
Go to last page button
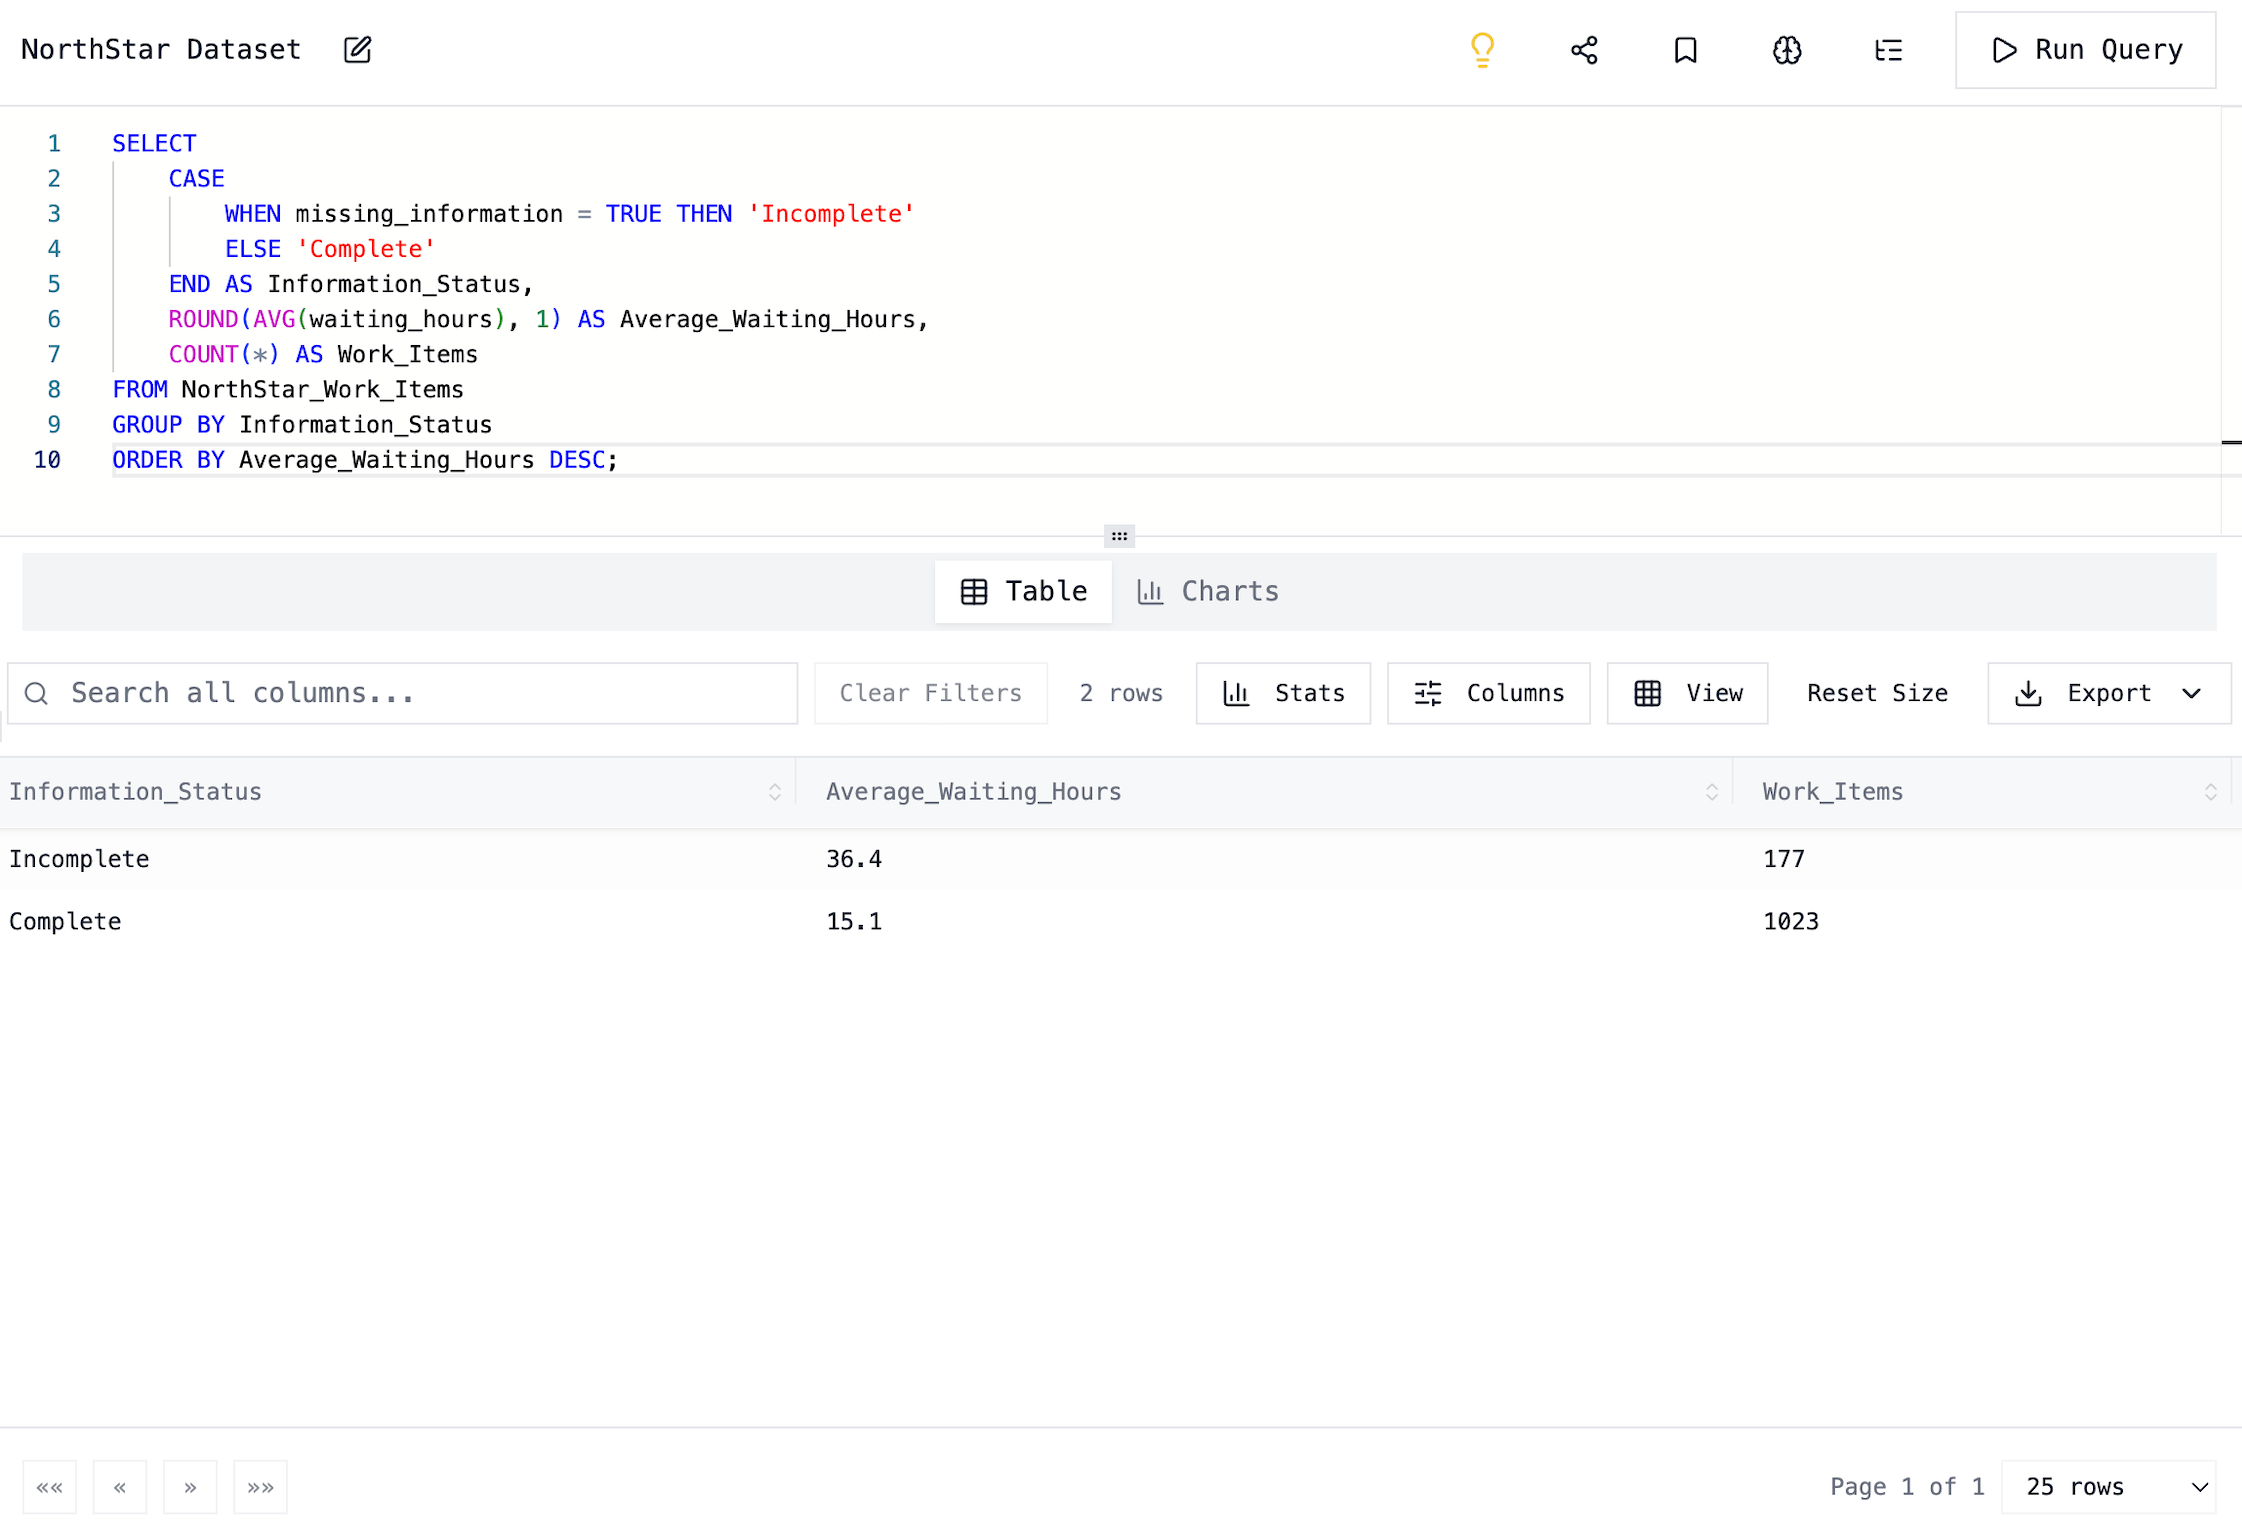pyautogui.click(x=260, y=1487)
